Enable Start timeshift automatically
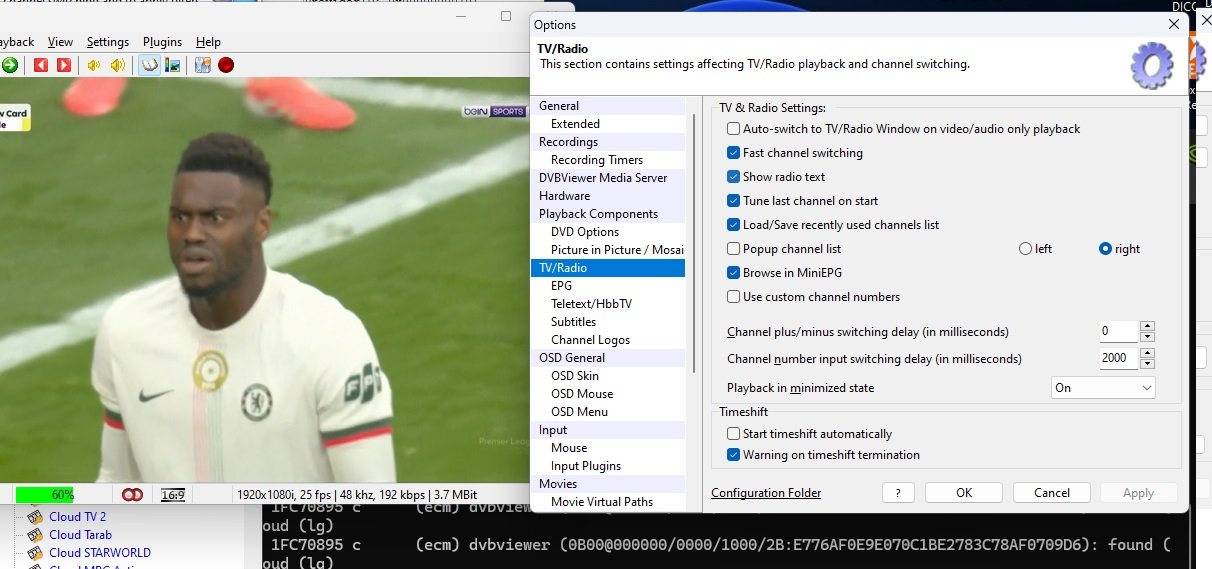The image size is (1212, 569). tap(734, 434)
